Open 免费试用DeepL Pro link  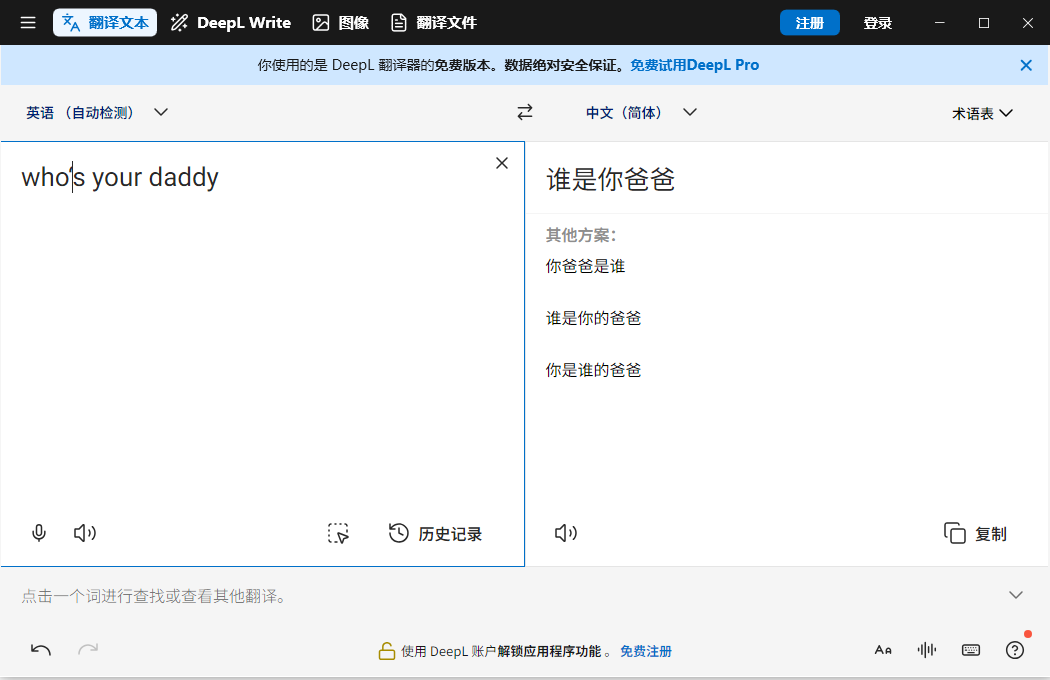click(x=694, y=65)
